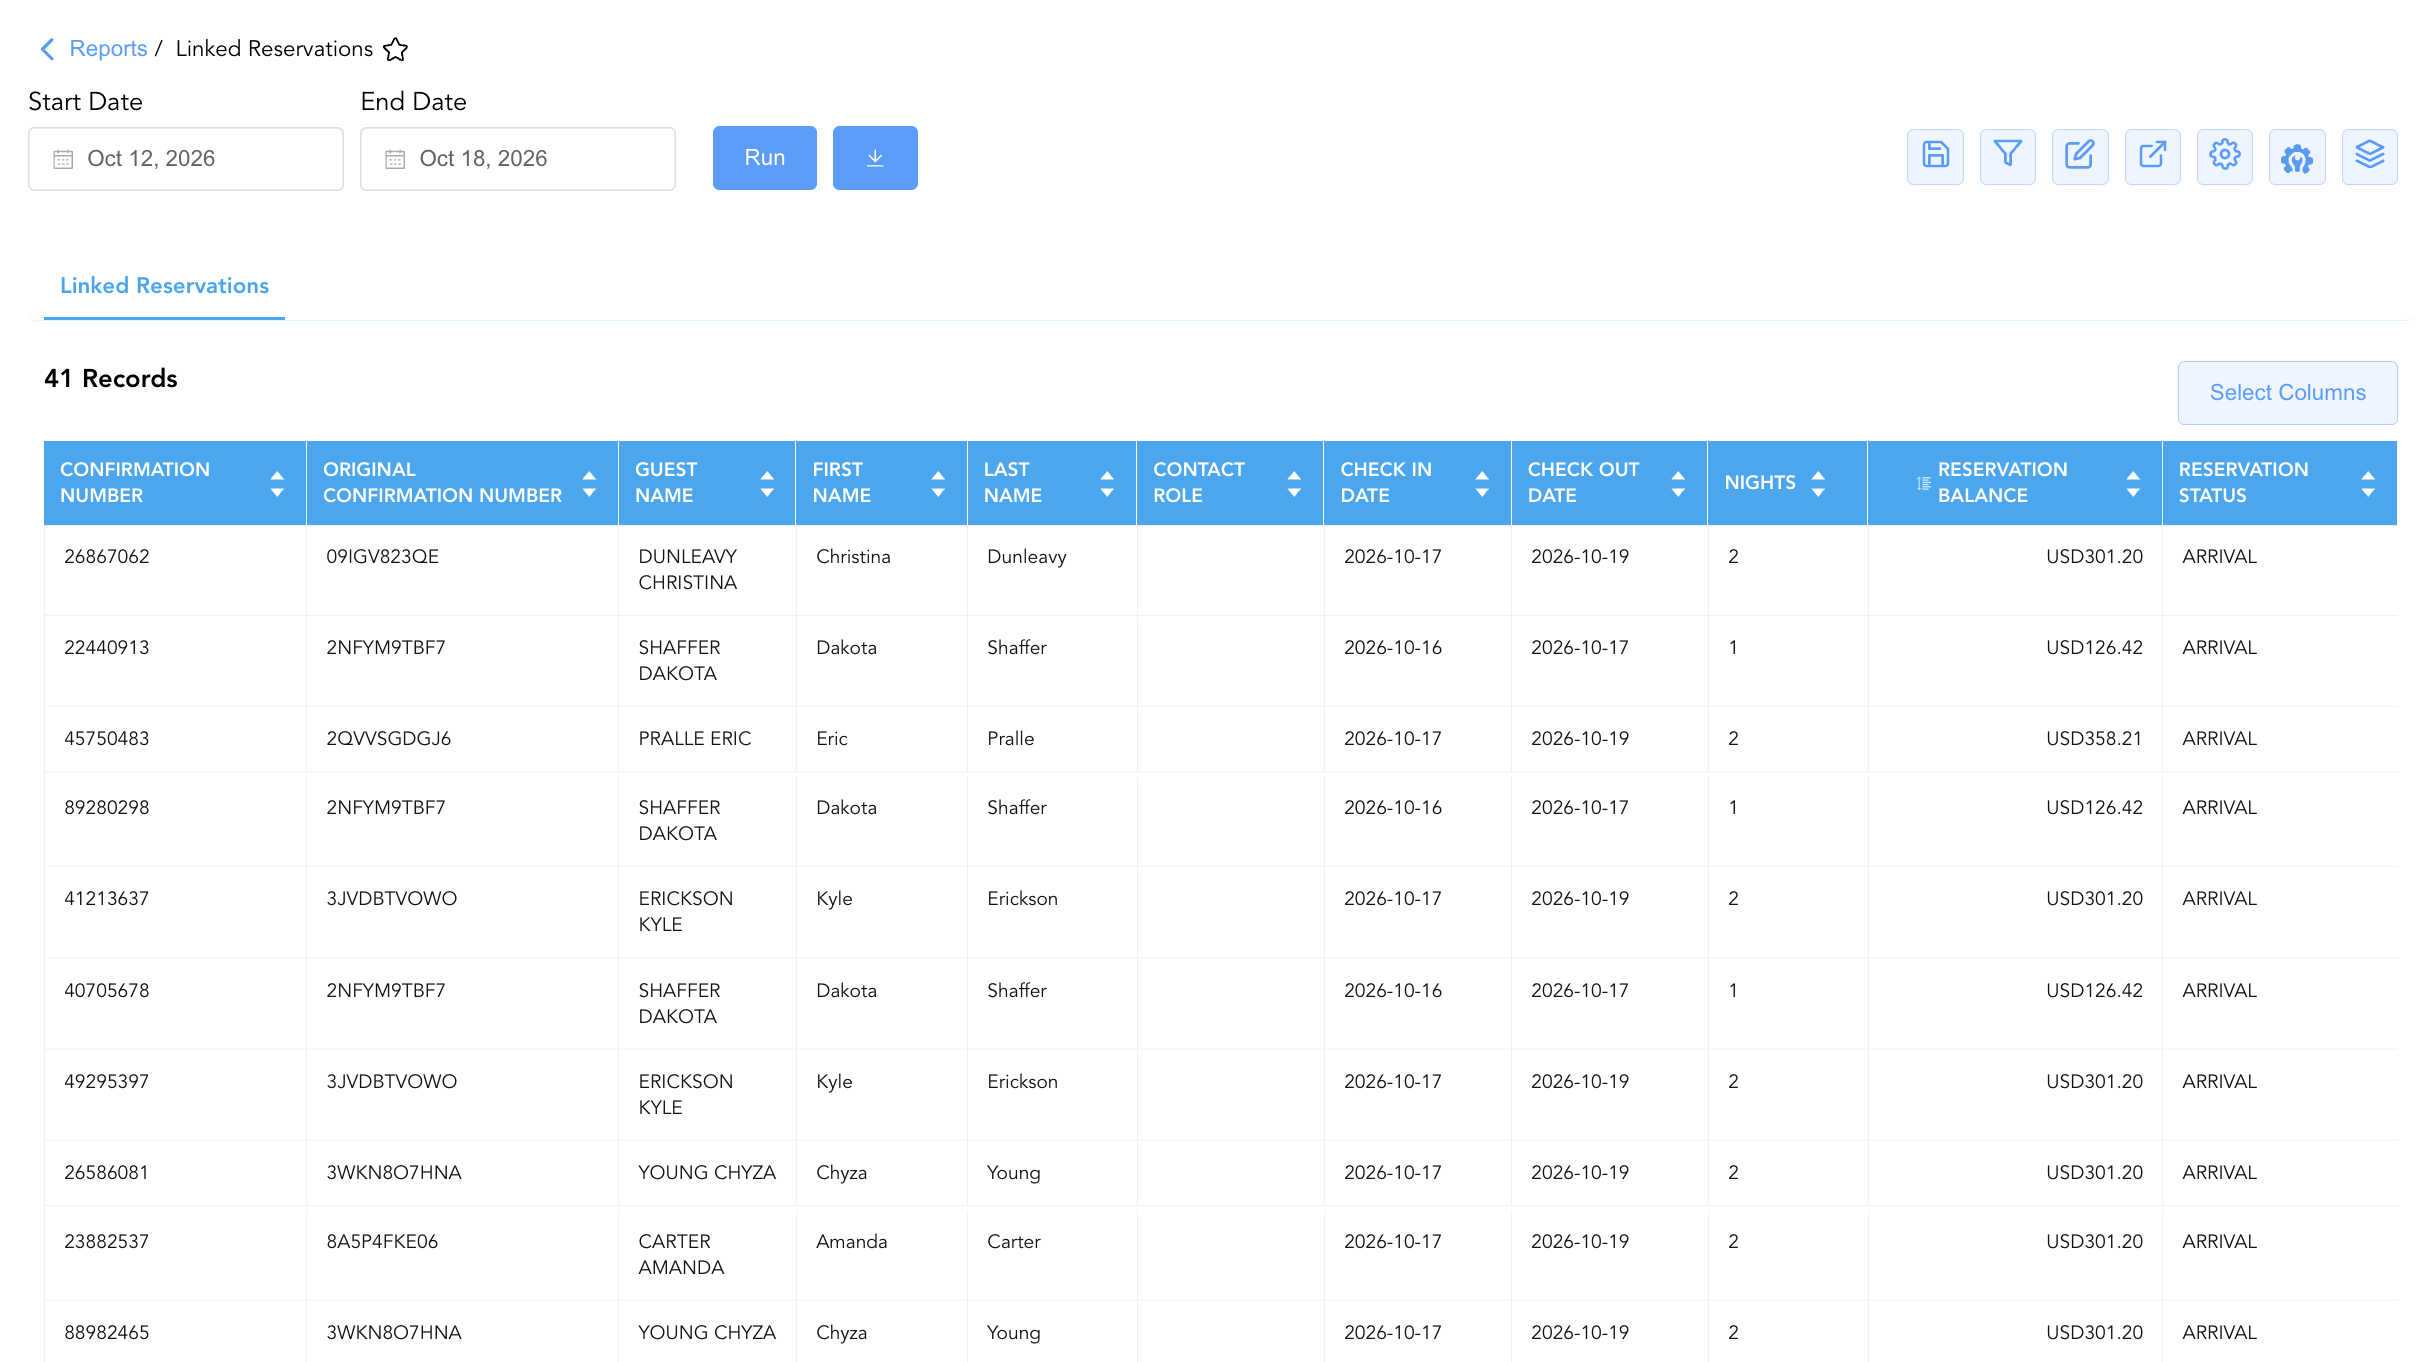Click the back chevron beside Reports
The width and height of the screenshot is (2422, 1362).
click(x=47, y=49)
